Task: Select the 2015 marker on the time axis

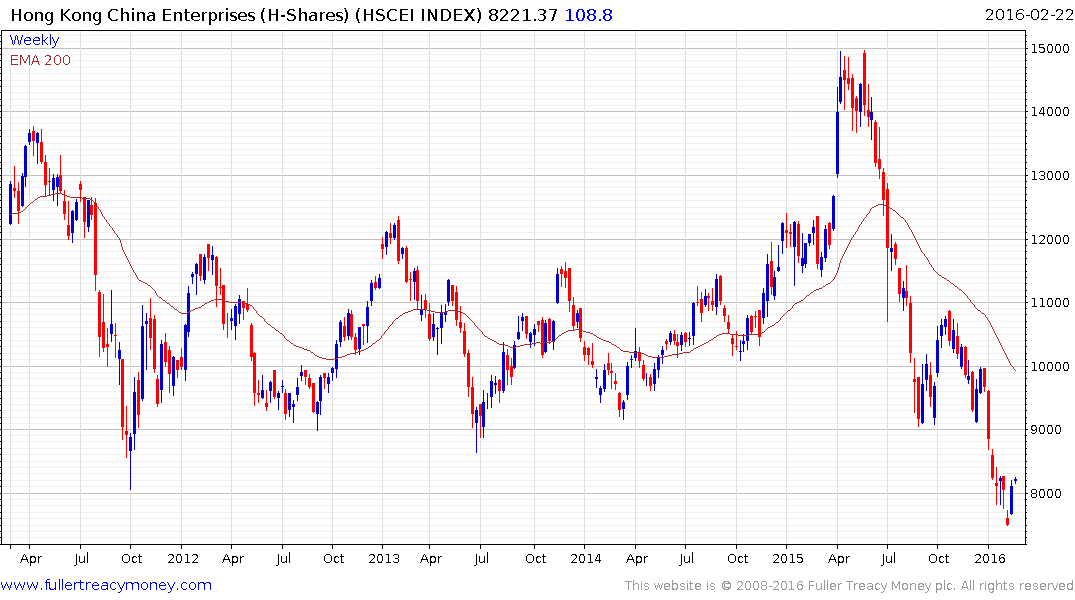Action: [x=787, y=558]
